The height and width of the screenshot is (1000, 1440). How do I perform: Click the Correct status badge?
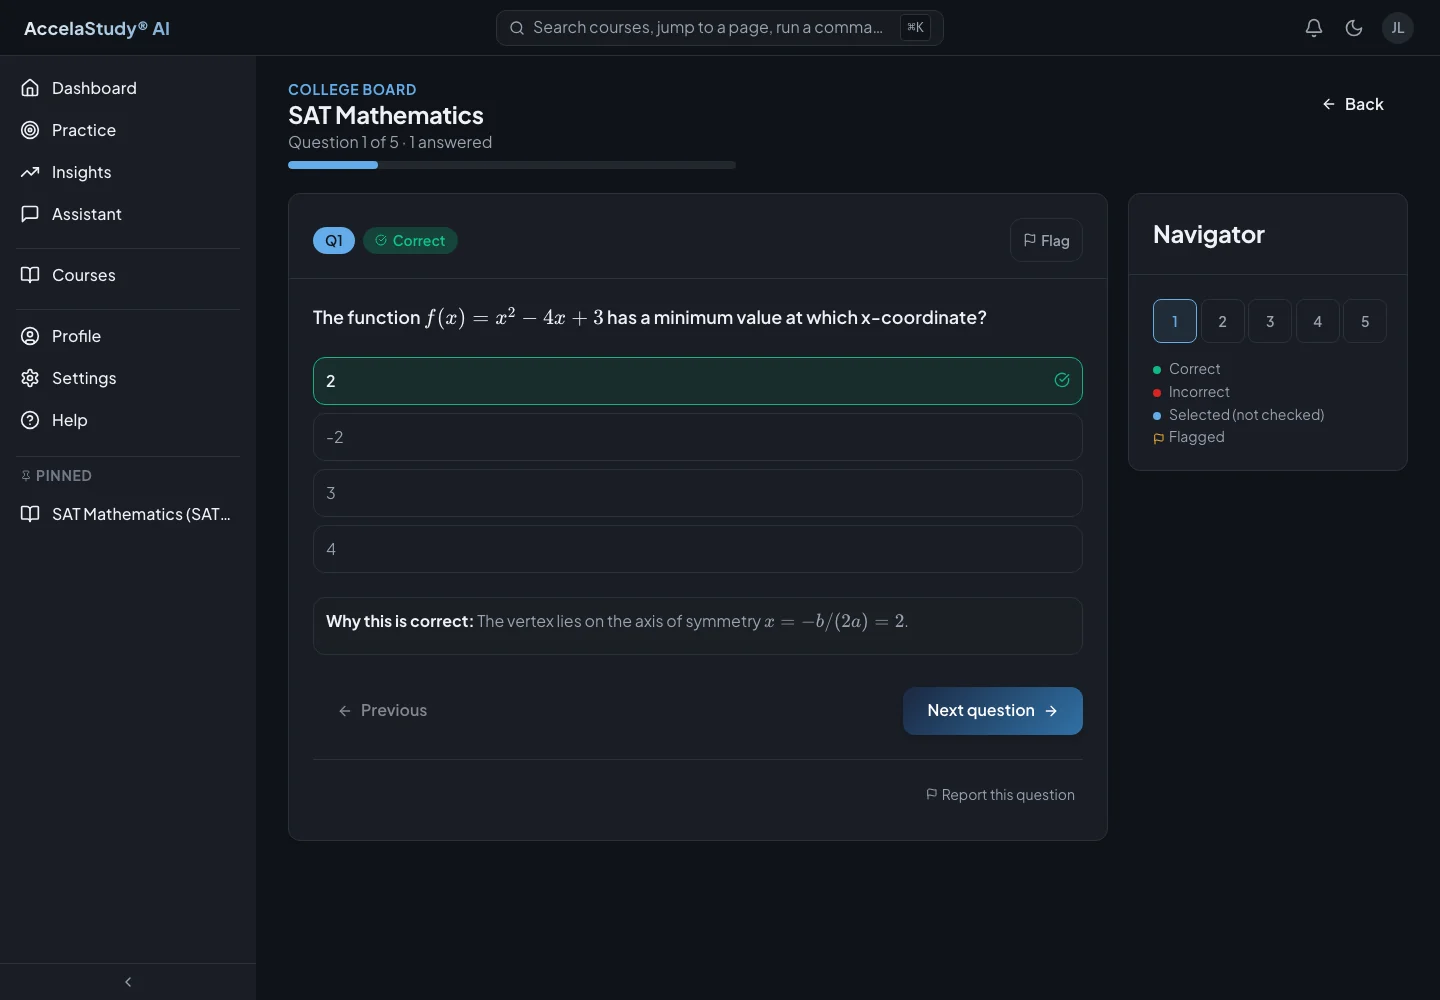tap(410, 241)
